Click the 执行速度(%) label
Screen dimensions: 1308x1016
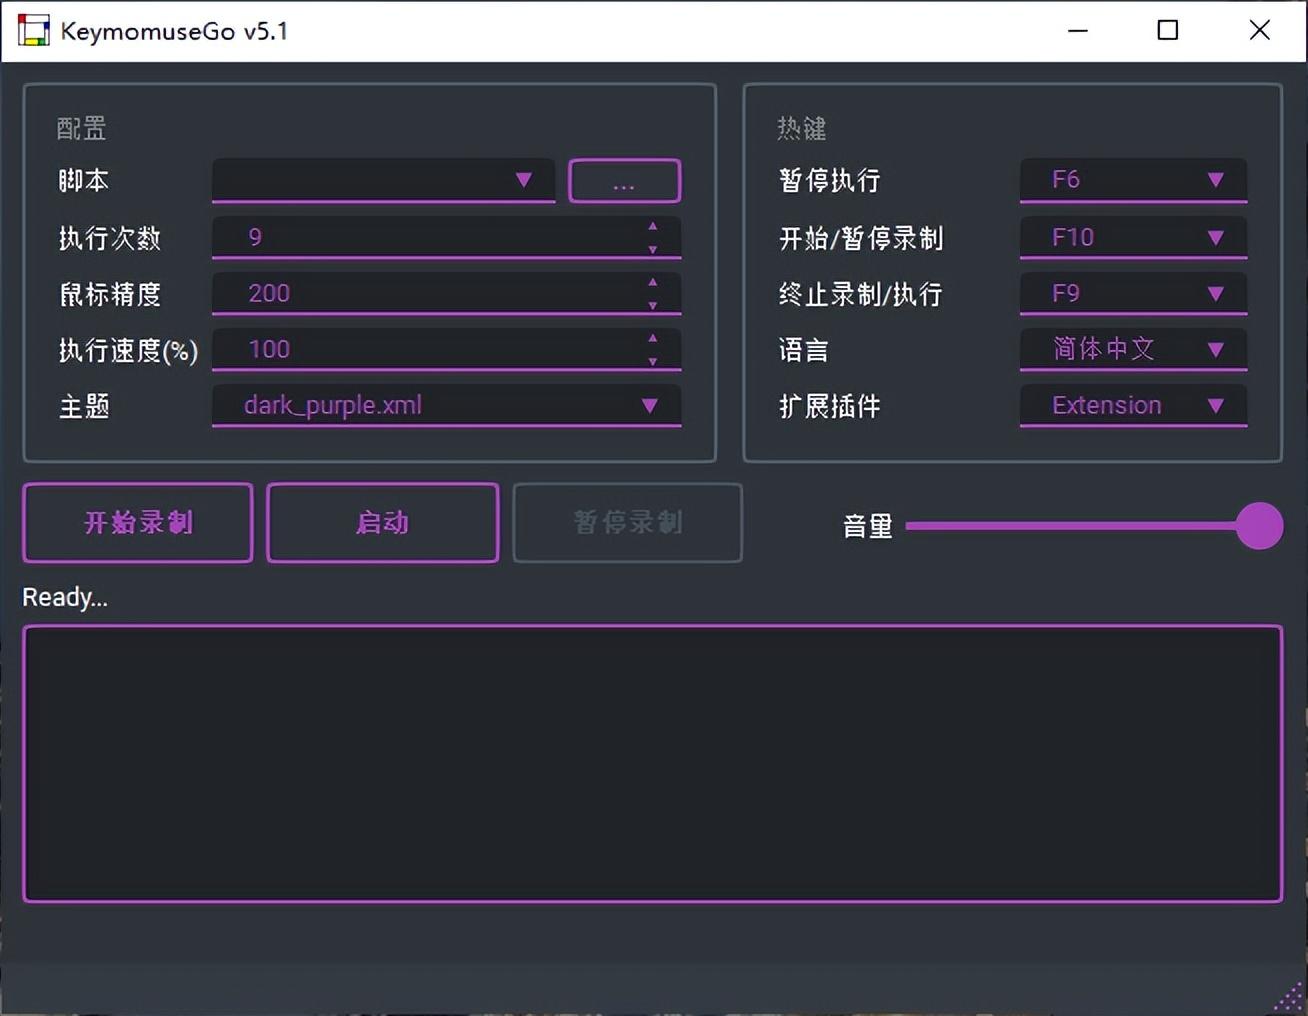(x=128, y=350)
